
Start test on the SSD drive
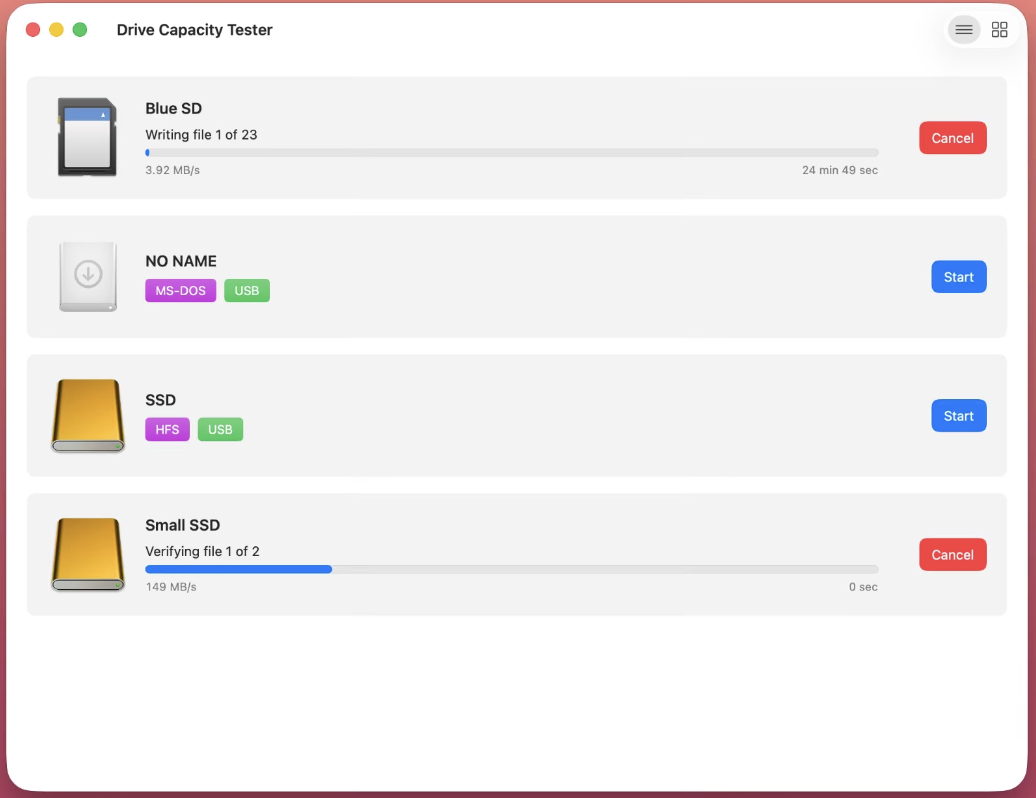(x=959, y=416)
